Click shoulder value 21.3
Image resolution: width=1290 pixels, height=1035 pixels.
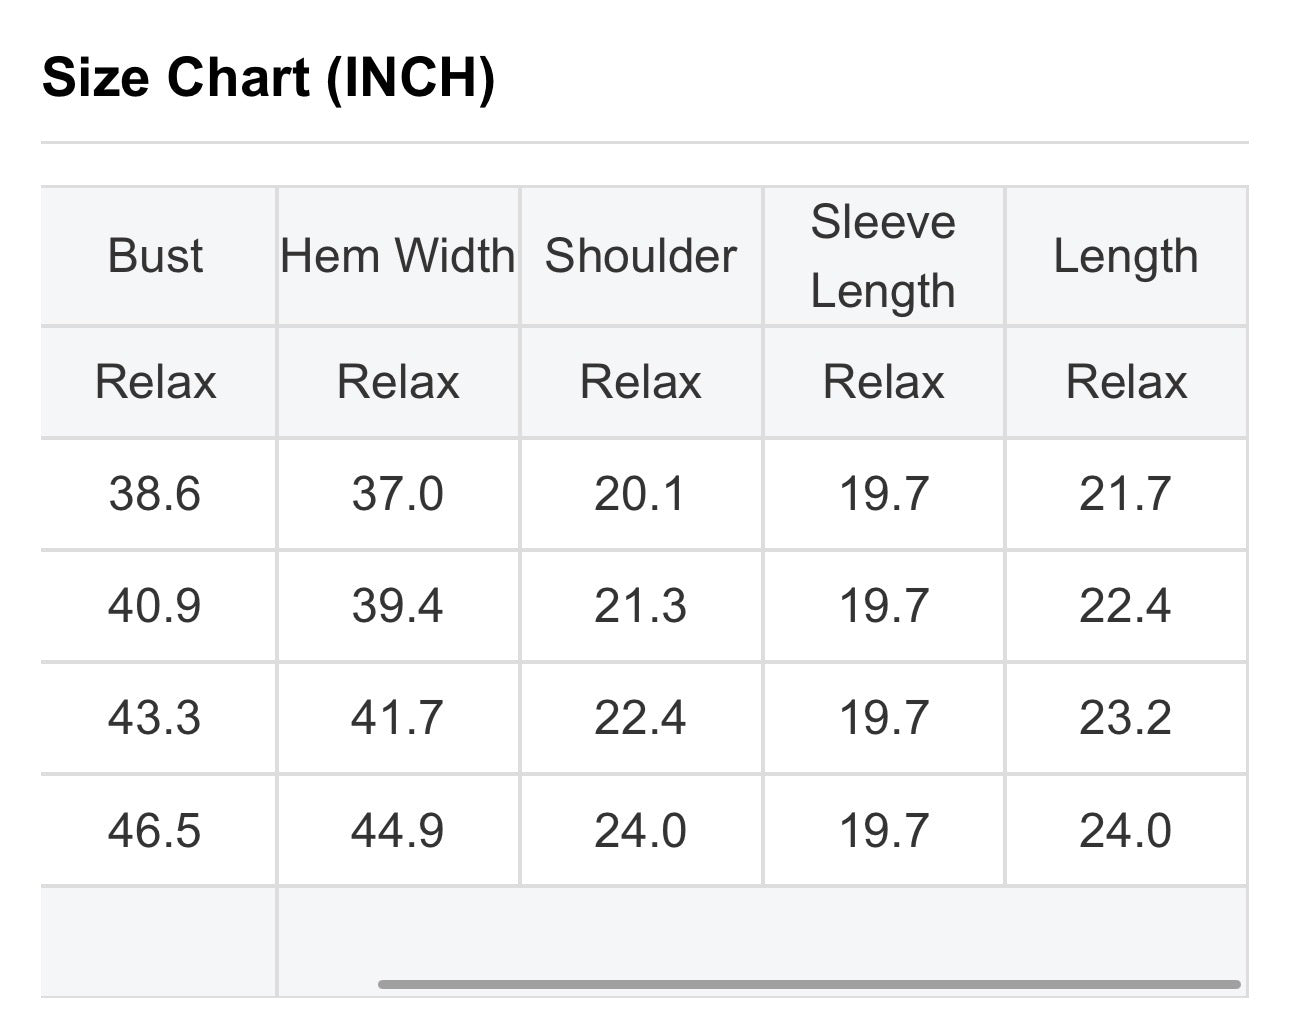640,606
